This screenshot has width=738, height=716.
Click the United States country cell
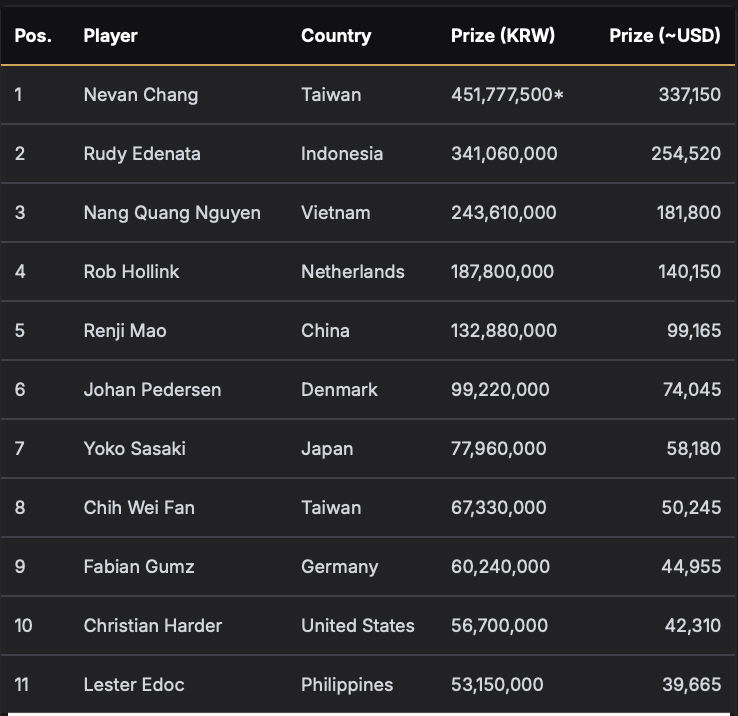[x=358, y=626]
